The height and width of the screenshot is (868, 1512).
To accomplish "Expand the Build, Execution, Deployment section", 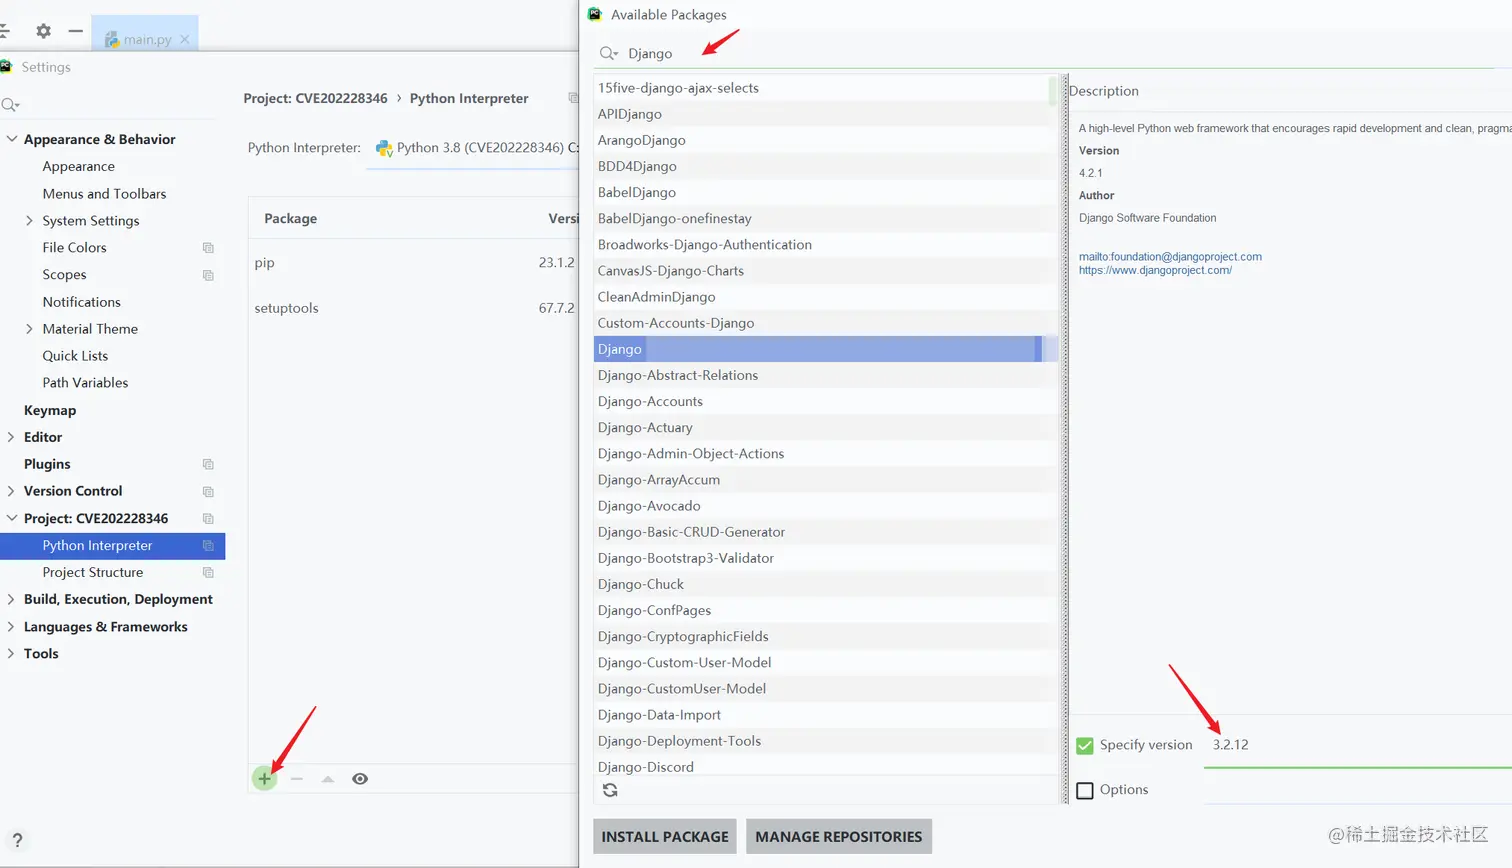I will point(11,599).
